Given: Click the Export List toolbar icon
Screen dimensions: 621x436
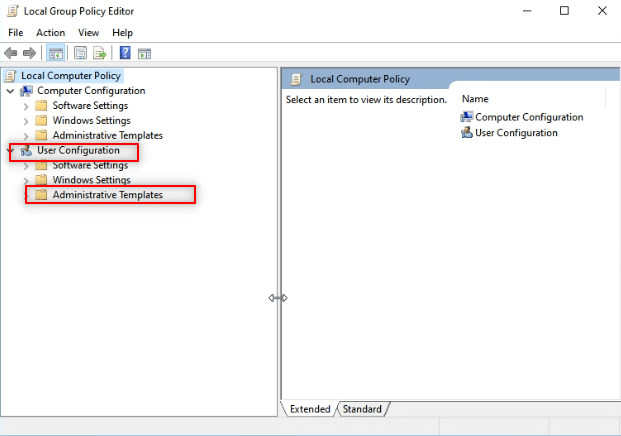Looking at the screenshot, I should click(100, 53).
